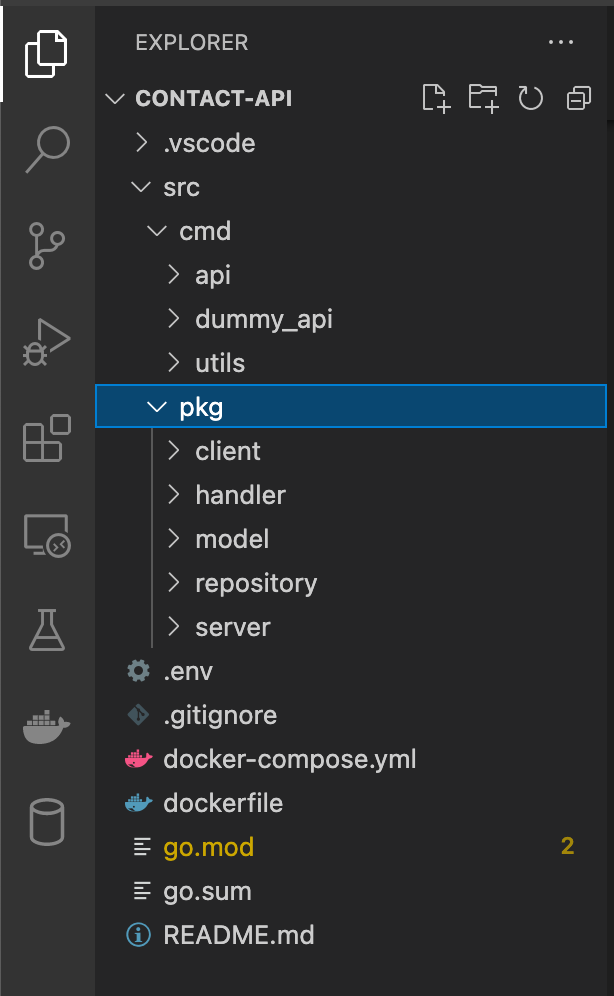Open the go.mod file
The width and height of the screenshot is (614, 996).
pyautogui.click(x=208, y=847)
